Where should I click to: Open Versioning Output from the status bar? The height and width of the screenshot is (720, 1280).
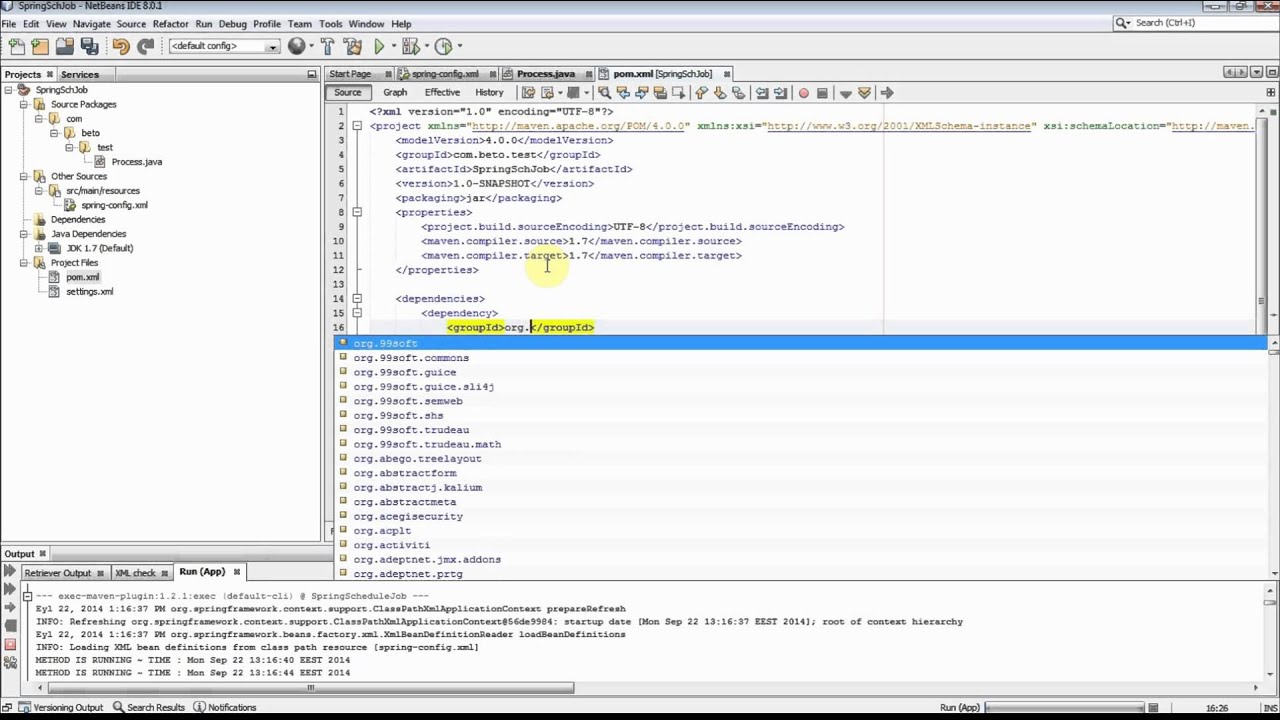pos(59,708)
